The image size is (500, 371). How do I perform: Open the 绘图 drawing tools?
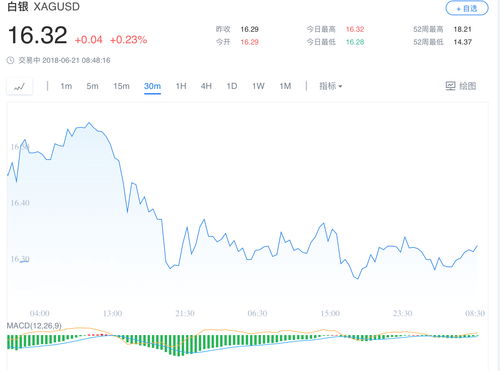pos(468,86)
